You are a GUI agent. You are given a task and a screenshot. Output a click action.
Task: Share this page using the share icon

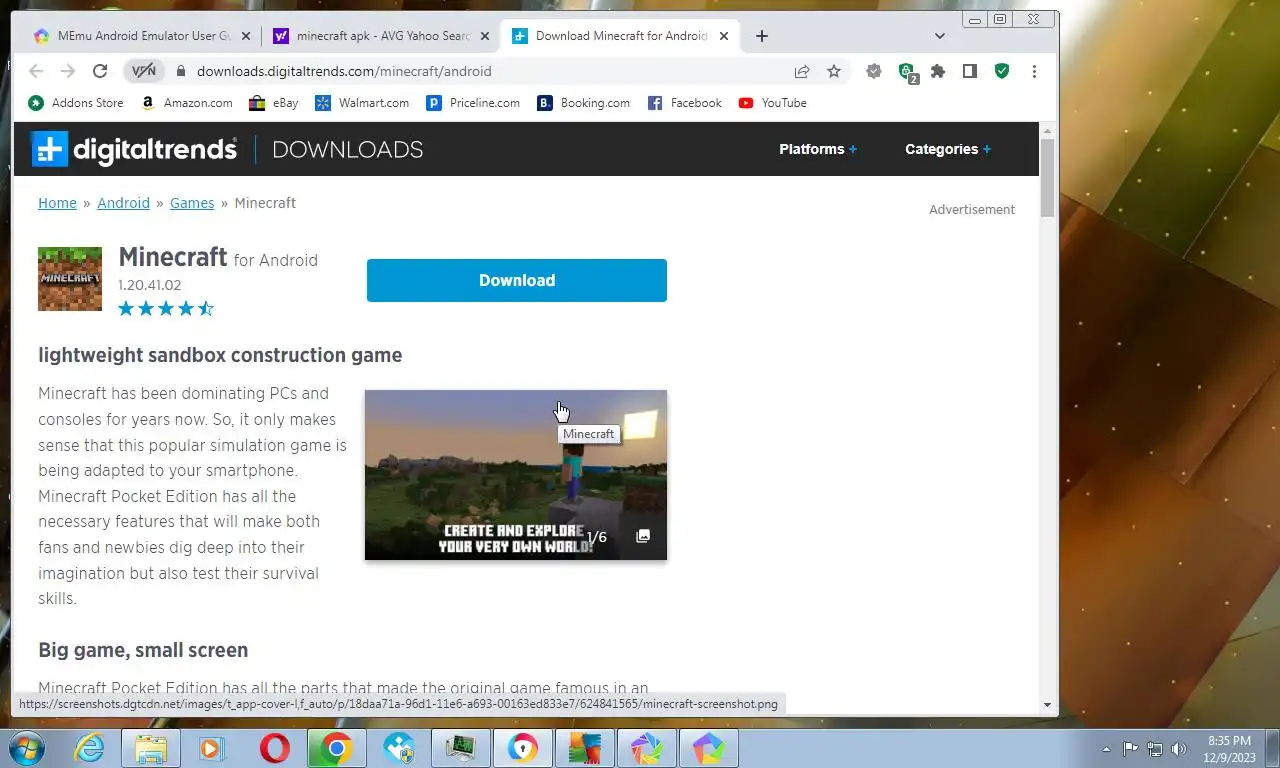802,71
